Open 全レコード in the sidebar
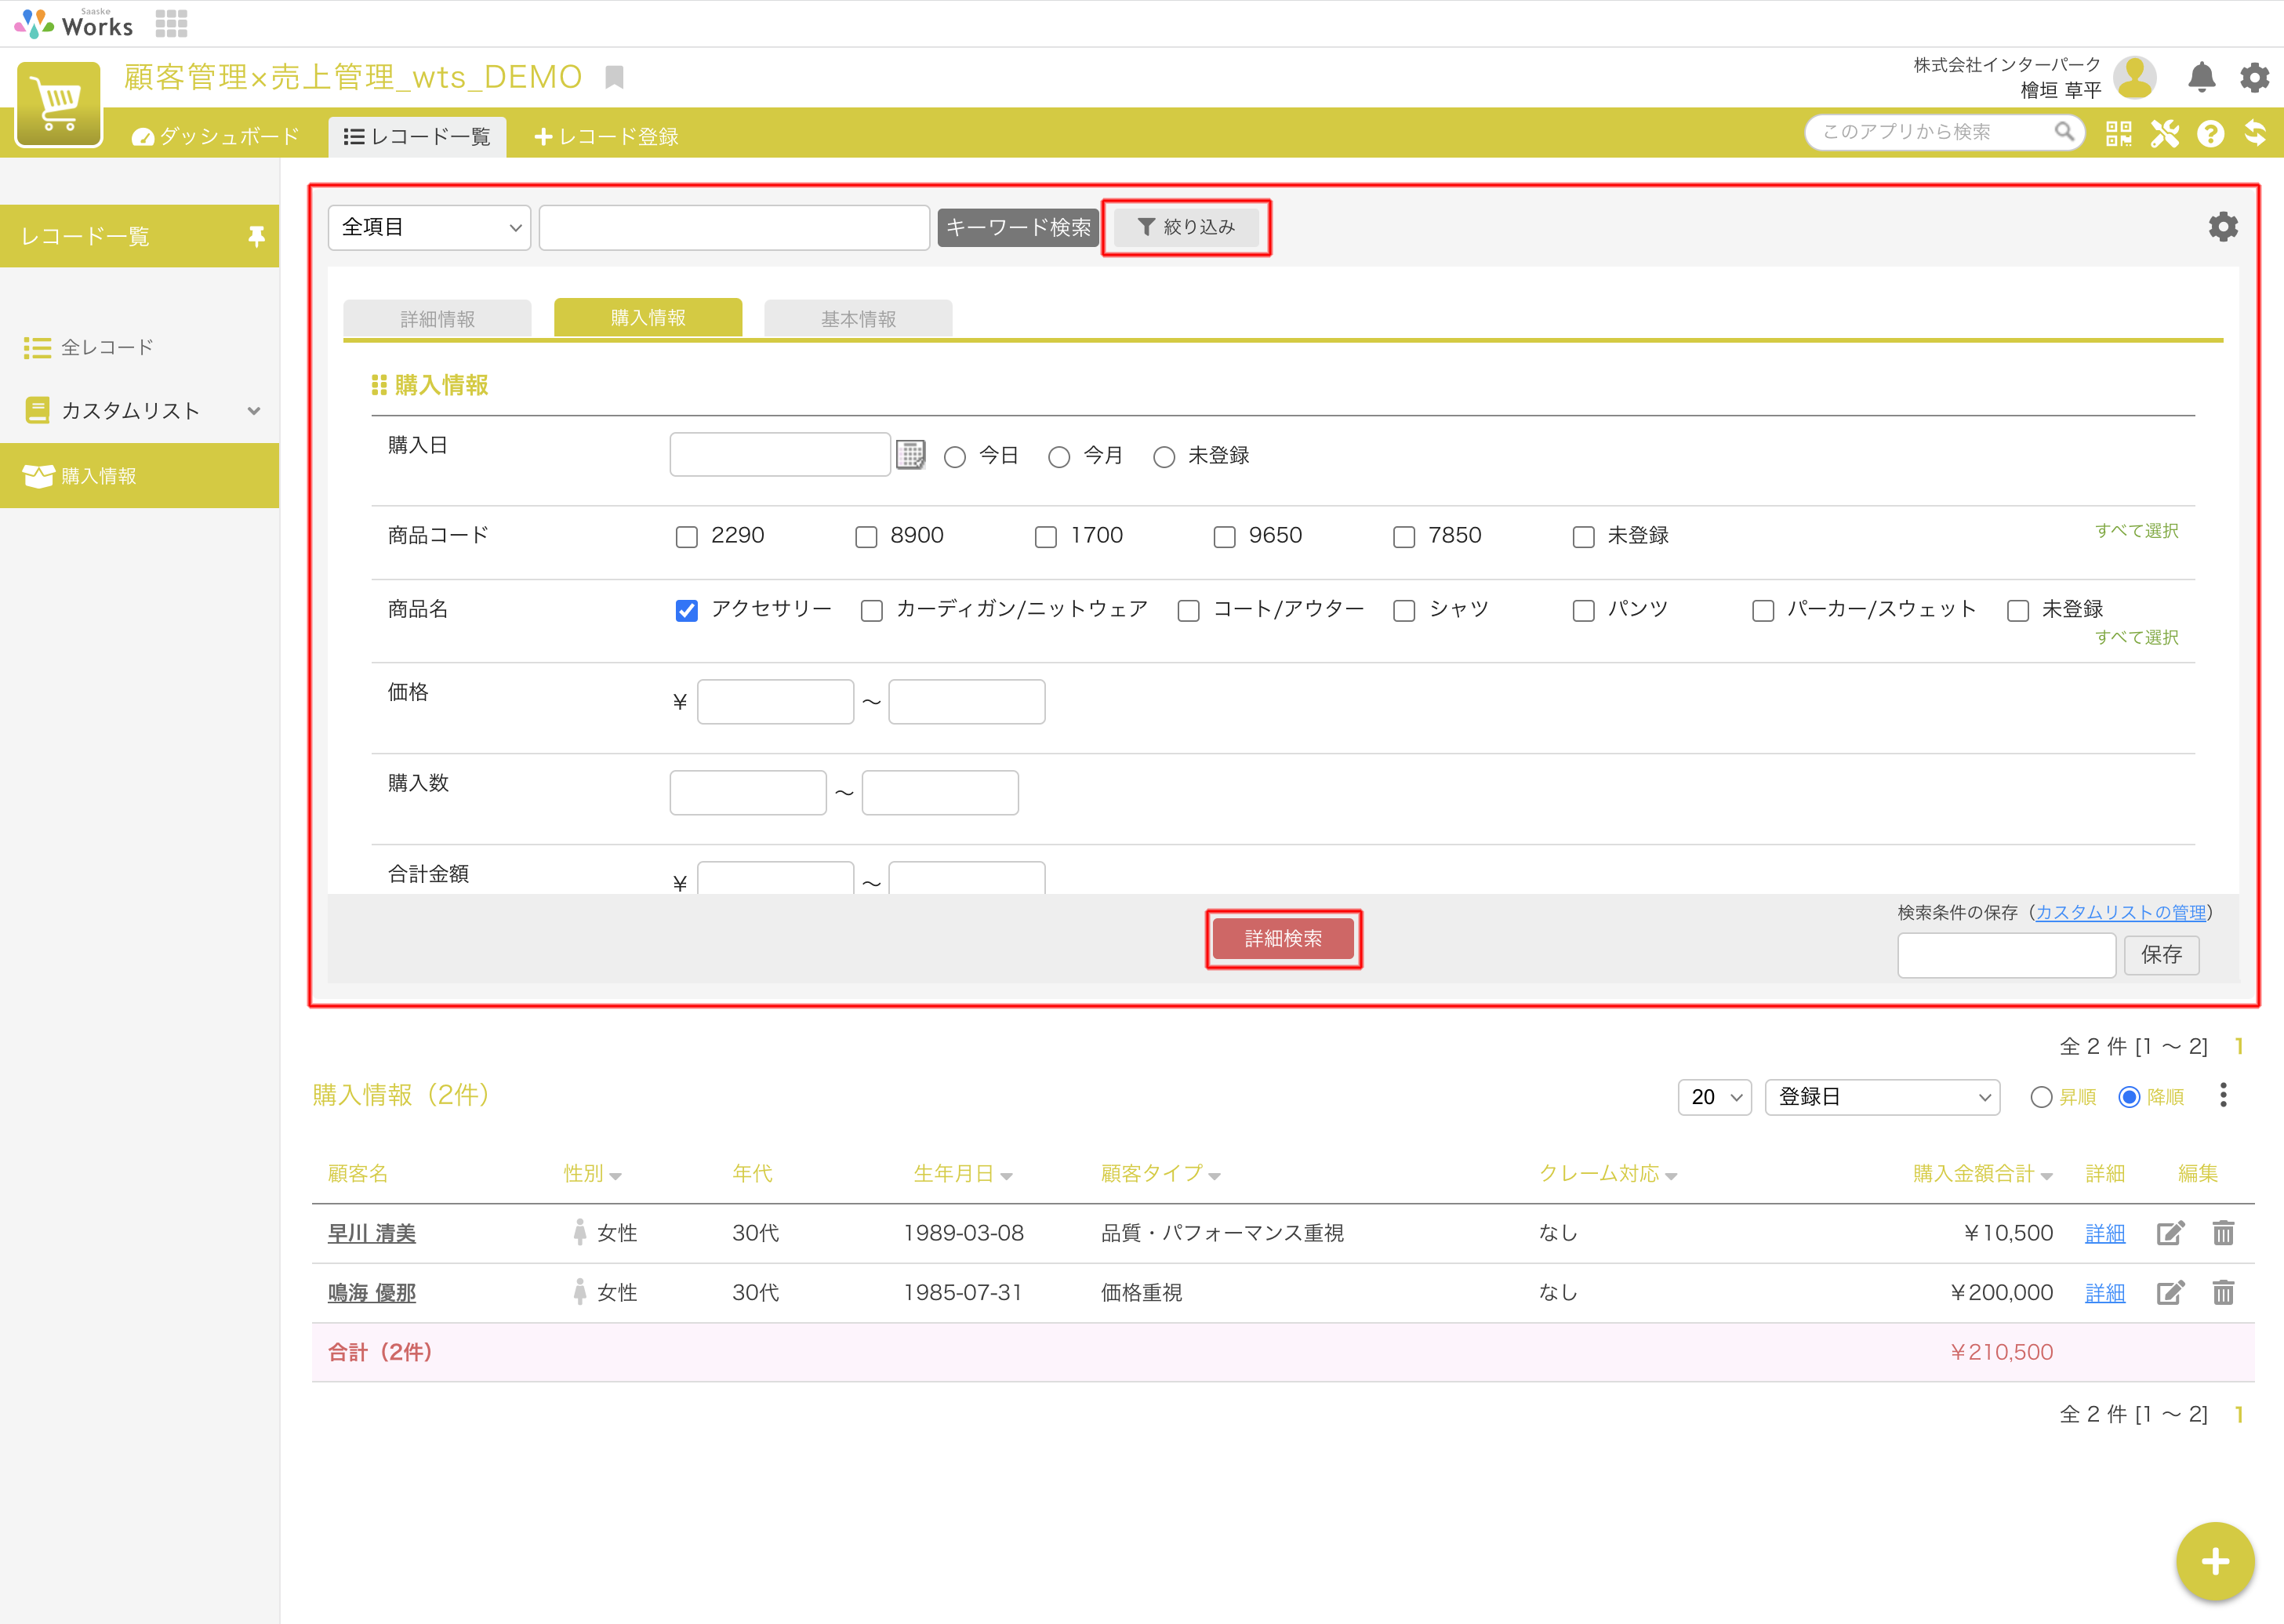 [107, 347]
